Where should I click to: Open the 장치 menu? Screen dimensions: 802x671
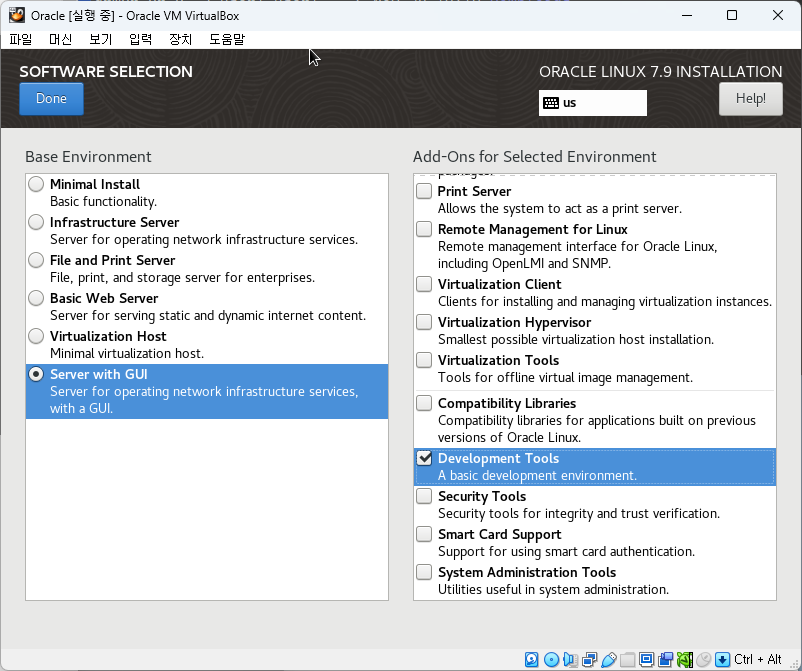point(180,39)
